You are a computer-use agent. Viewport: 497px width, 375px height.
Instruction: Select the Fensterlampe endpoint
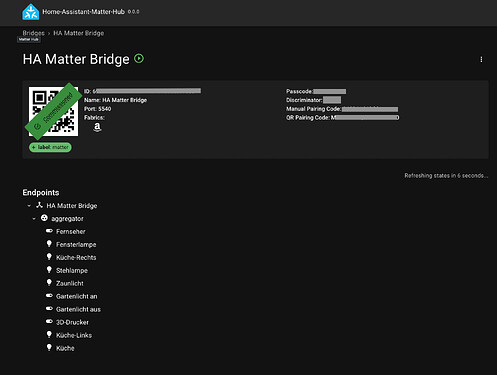[76, 244]
